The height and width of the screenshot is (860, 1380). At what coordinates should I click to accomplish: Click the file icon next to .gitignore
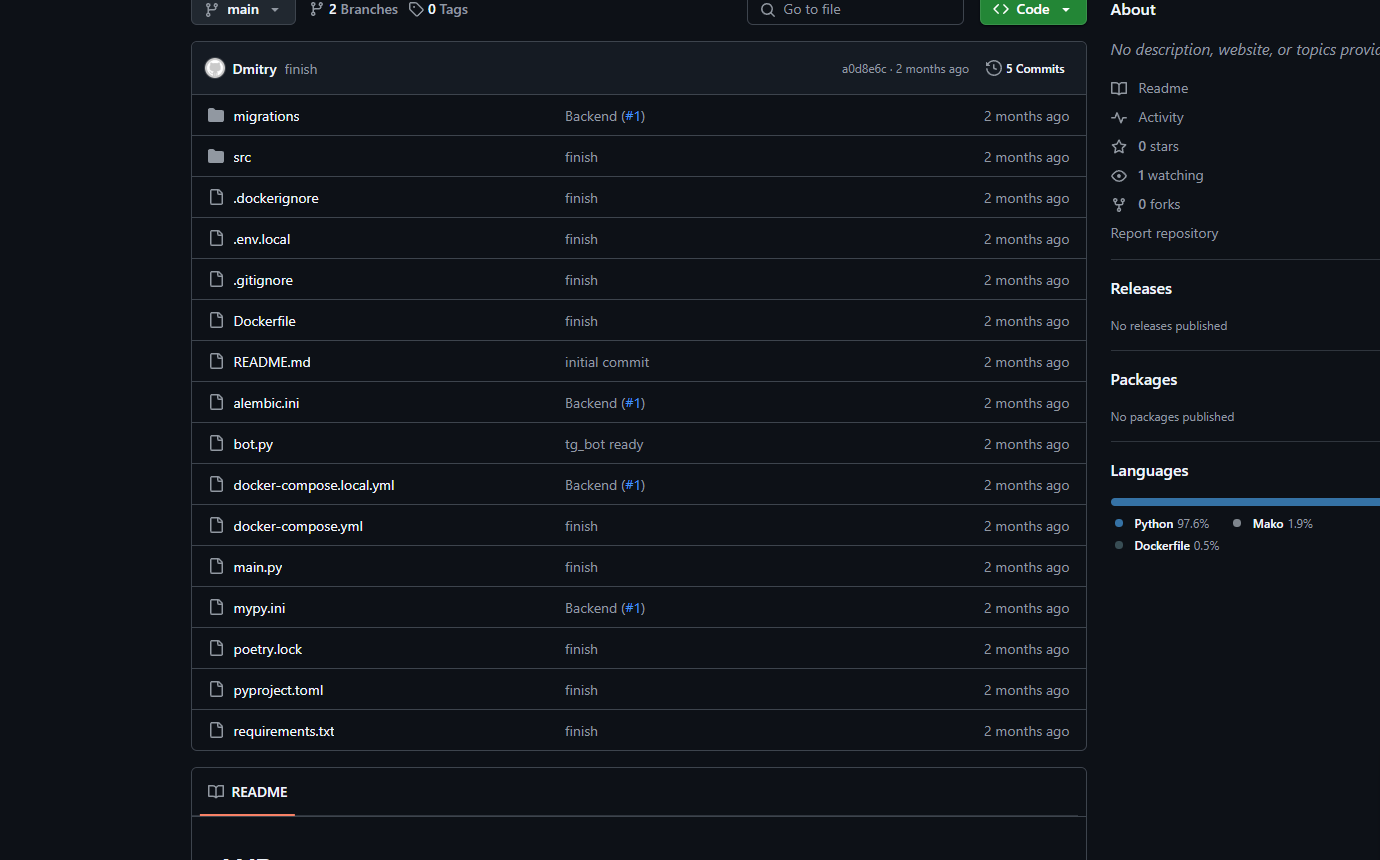point(216,280)
